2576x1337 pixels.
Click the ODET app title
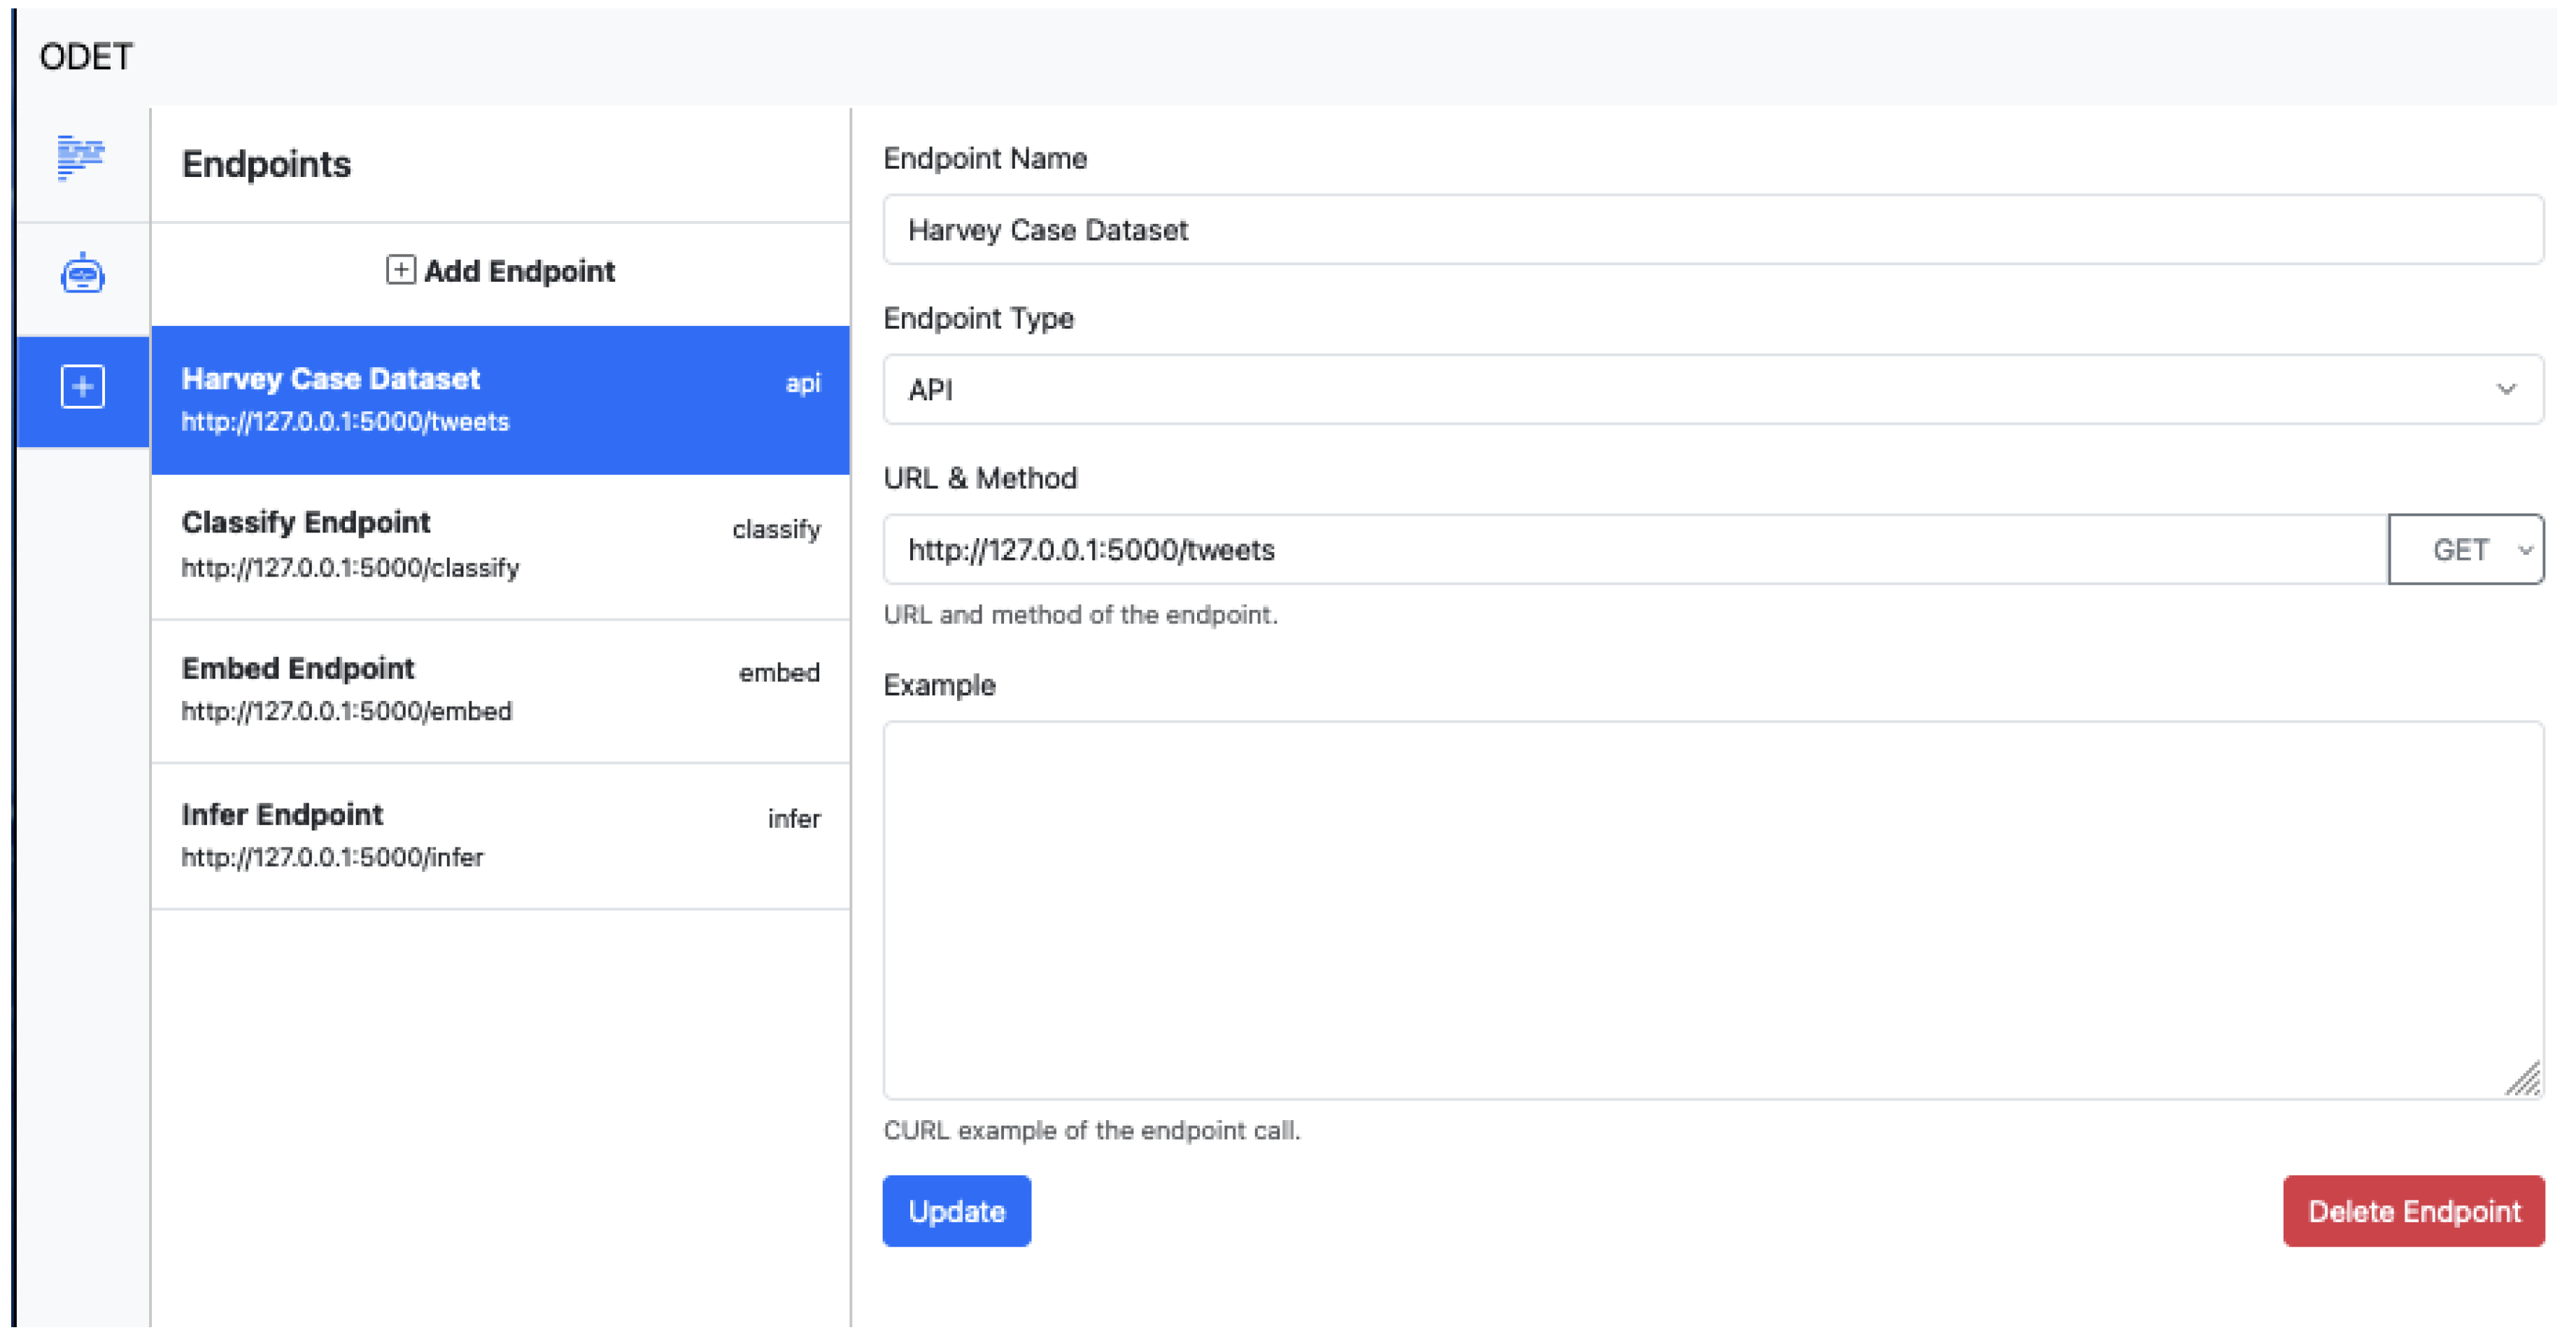coord(86,57)
